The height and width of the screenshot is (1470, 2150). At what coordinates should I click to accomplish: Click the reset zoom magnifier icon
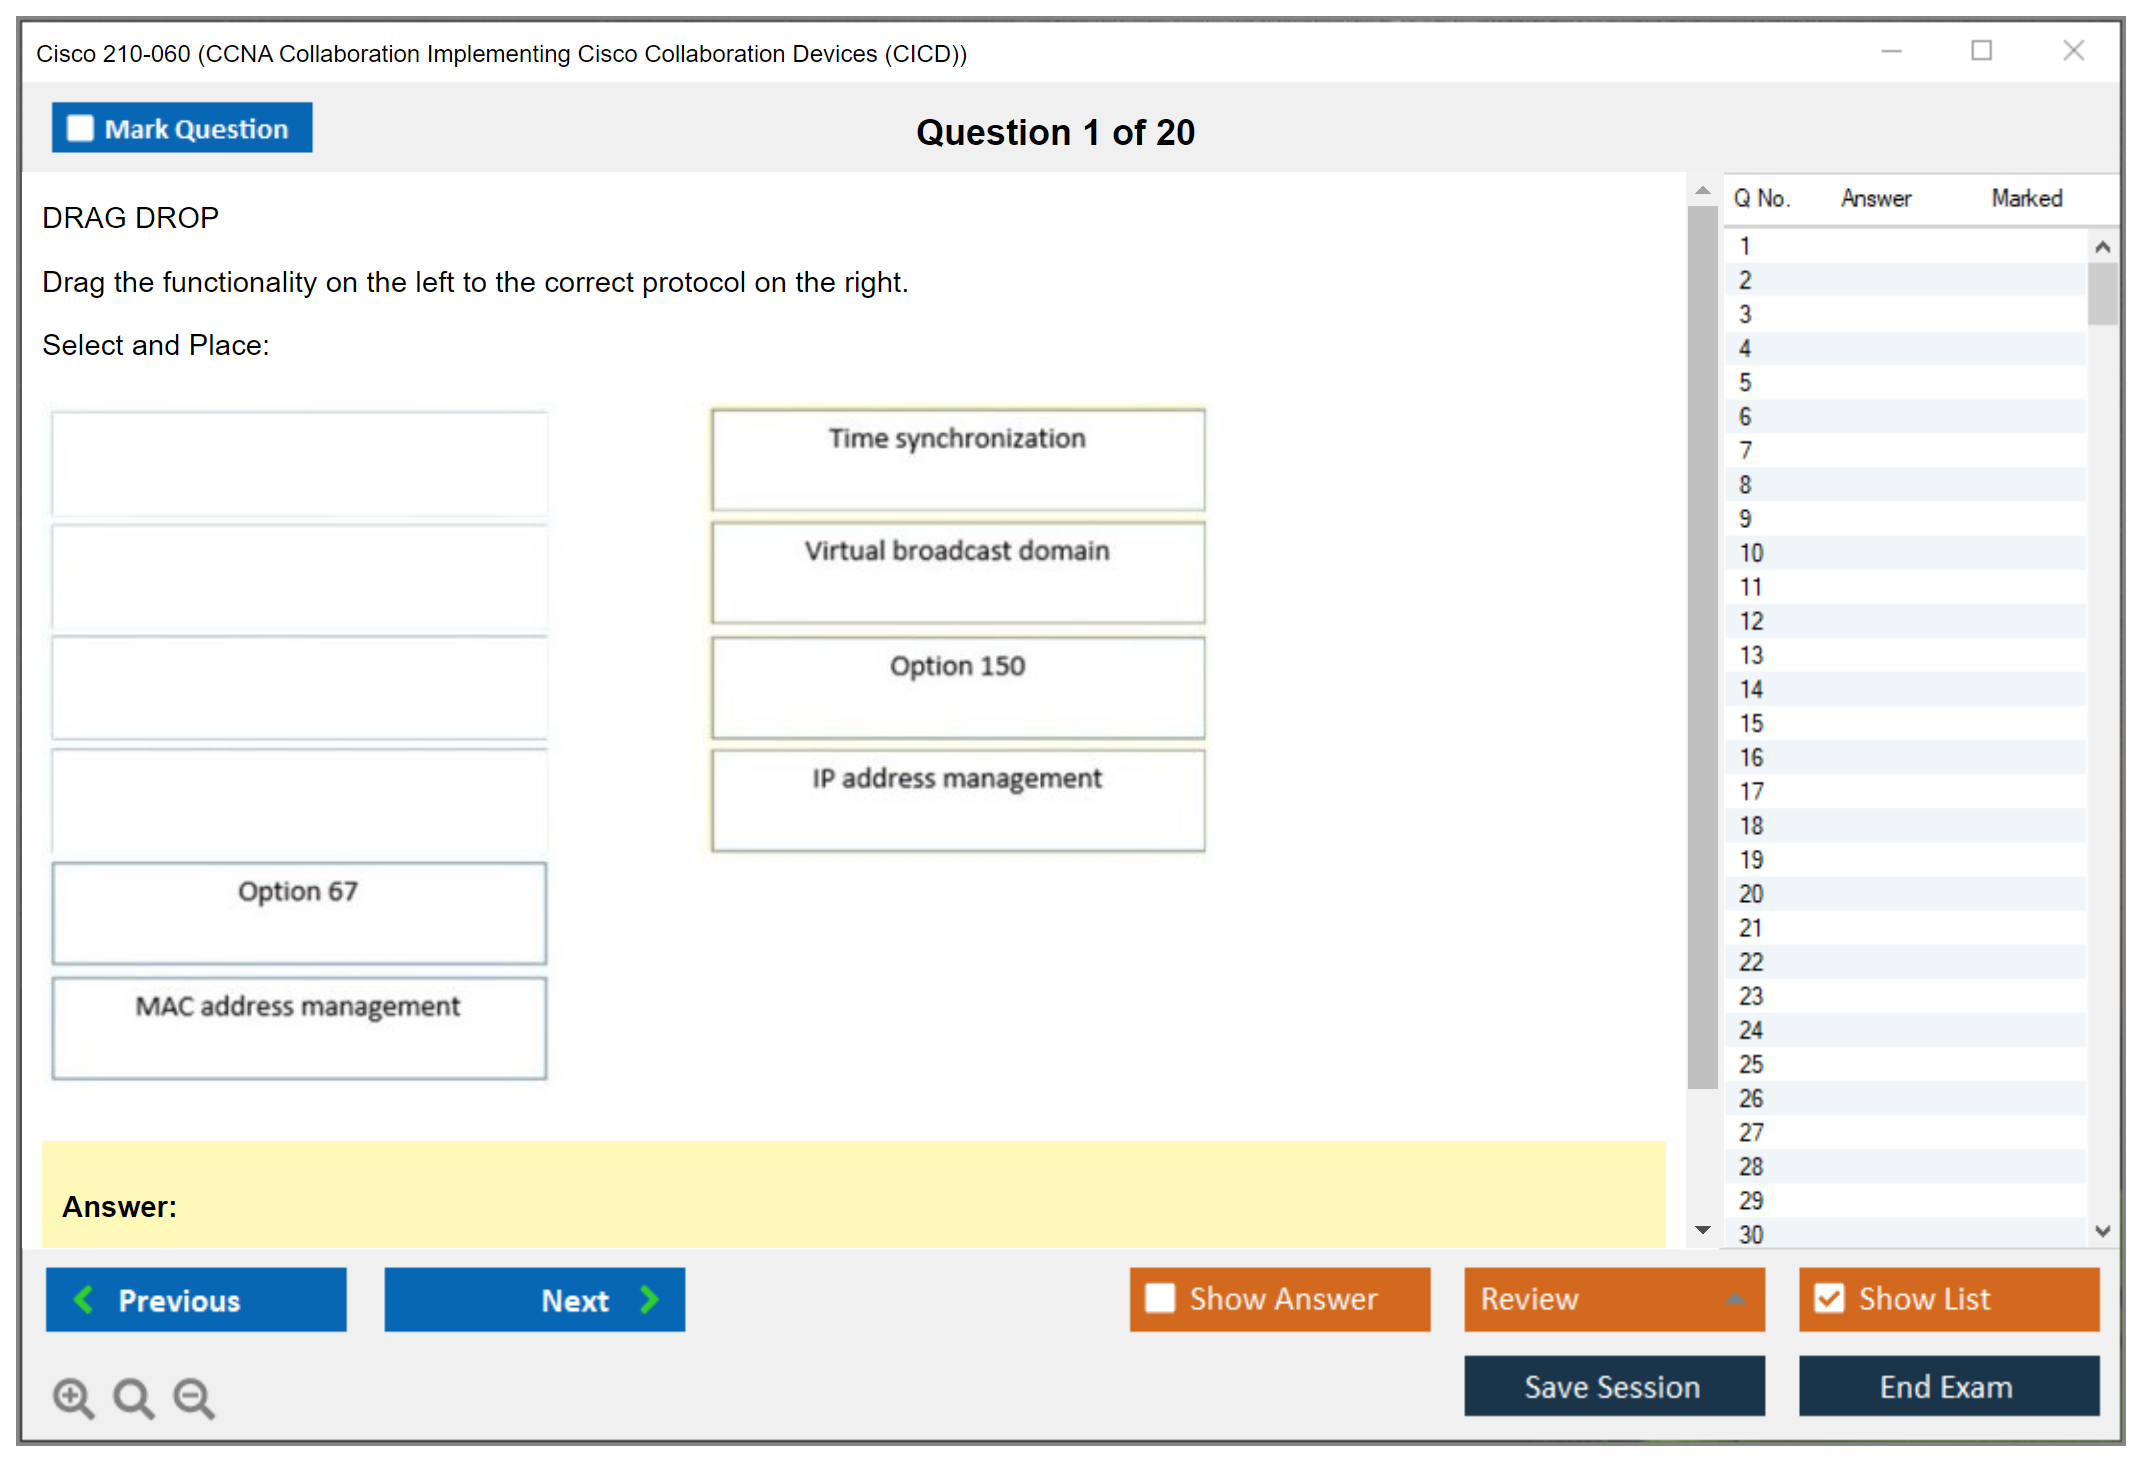pos(133,1397)
